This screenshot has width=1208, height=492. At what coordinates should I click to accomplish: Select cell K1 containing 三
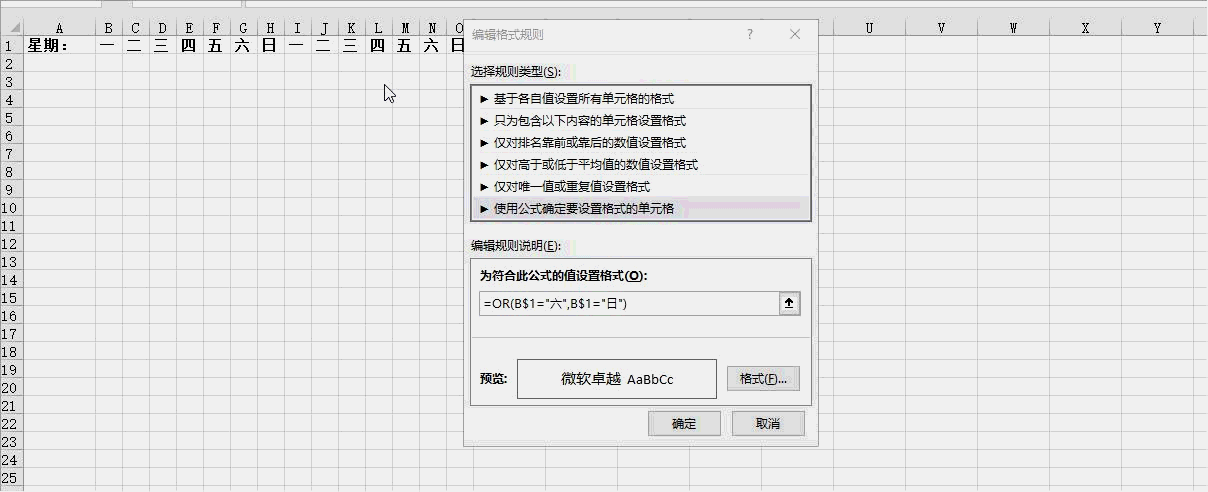[x=351, y=45]
